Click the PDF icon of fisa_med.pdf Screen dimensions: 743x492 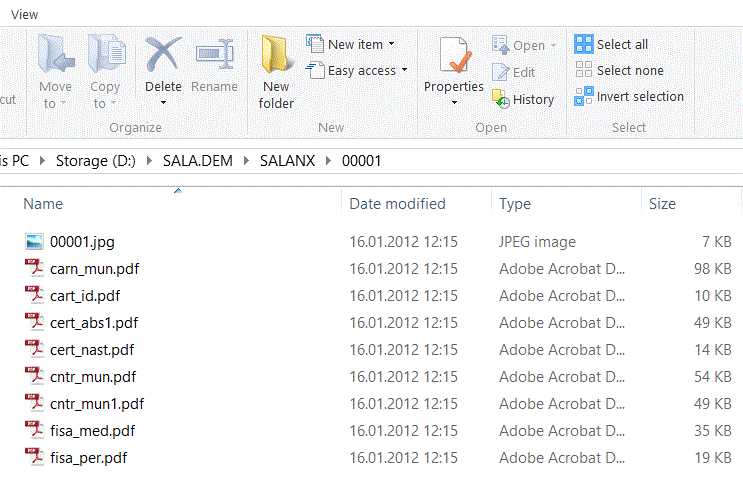point(34,430)
